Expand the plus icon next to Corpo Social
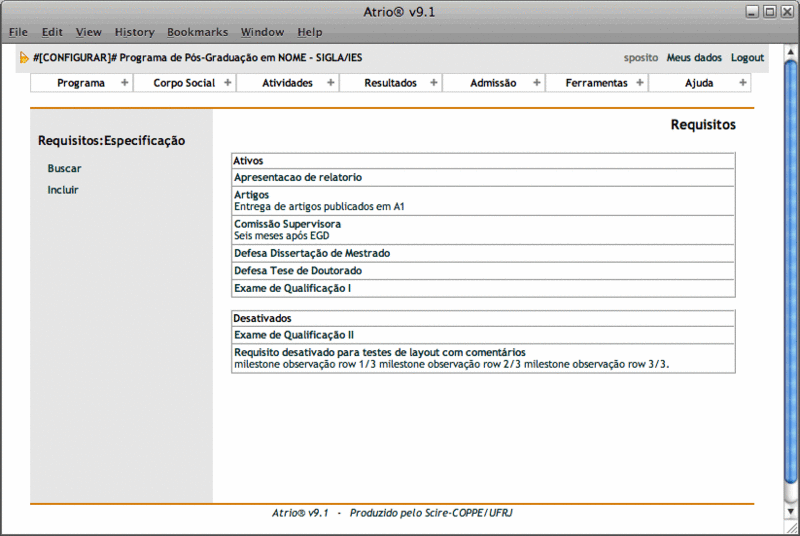800x536 pixels. point(227,83)
